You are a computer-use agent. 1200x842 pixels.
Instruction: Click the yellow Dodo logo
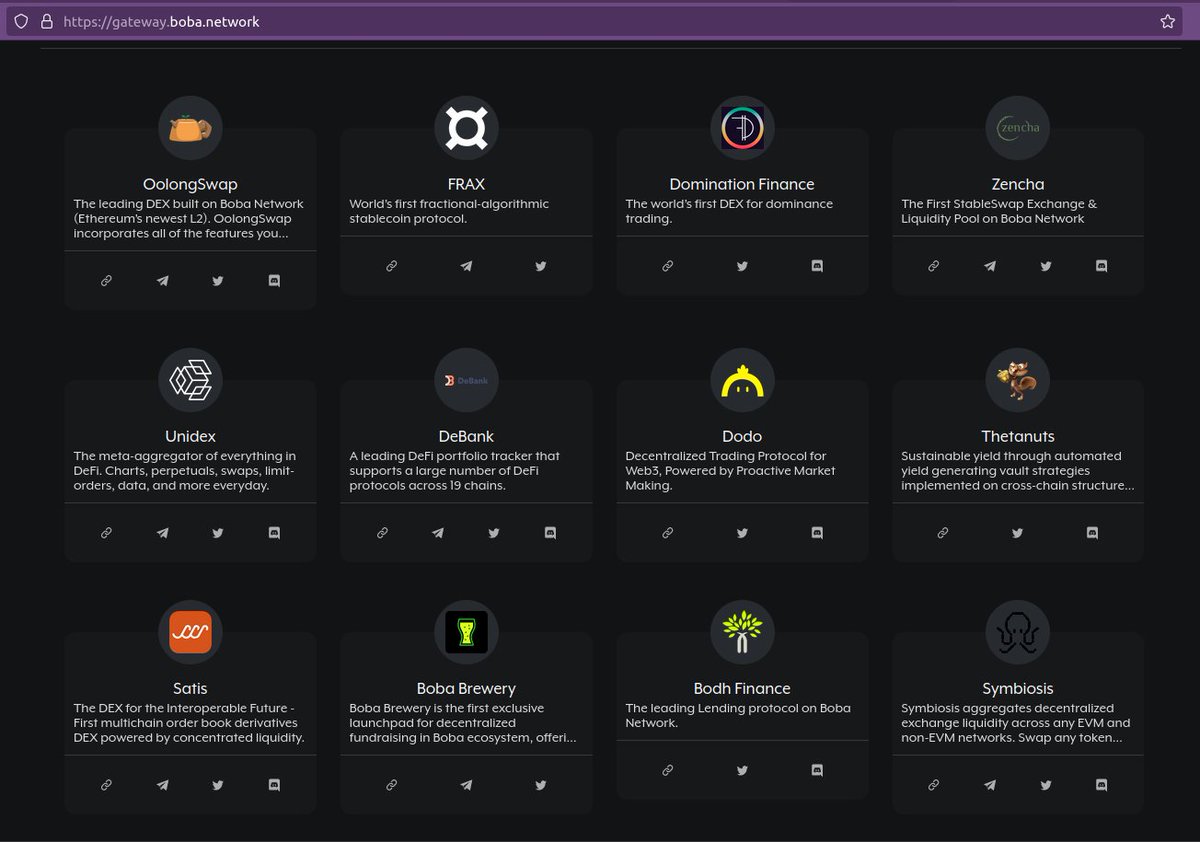(742, 380)
